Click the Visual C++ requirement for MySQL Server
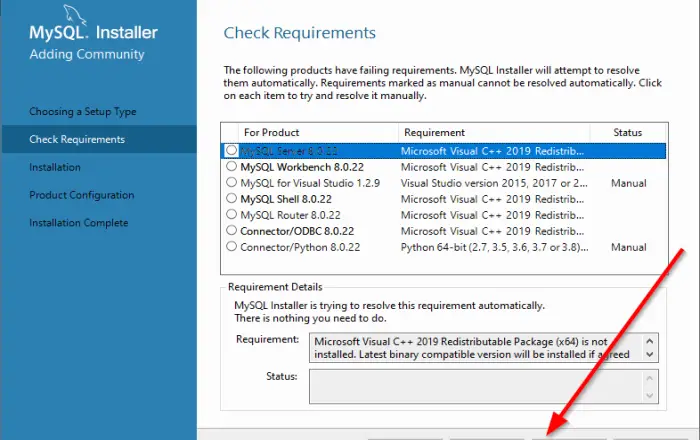Image resolution: width=700 pixels, height=440 pixels. 492,151
